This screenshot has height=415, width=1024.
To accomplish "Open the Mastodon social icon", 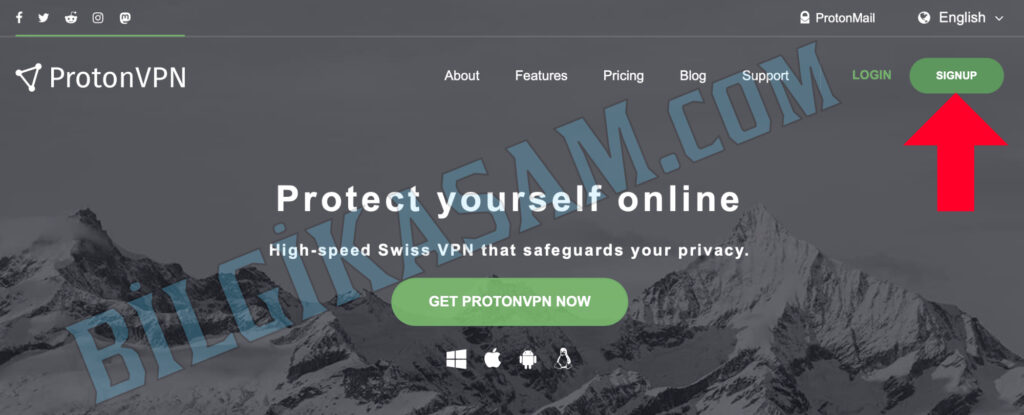I will pos(125,18).
